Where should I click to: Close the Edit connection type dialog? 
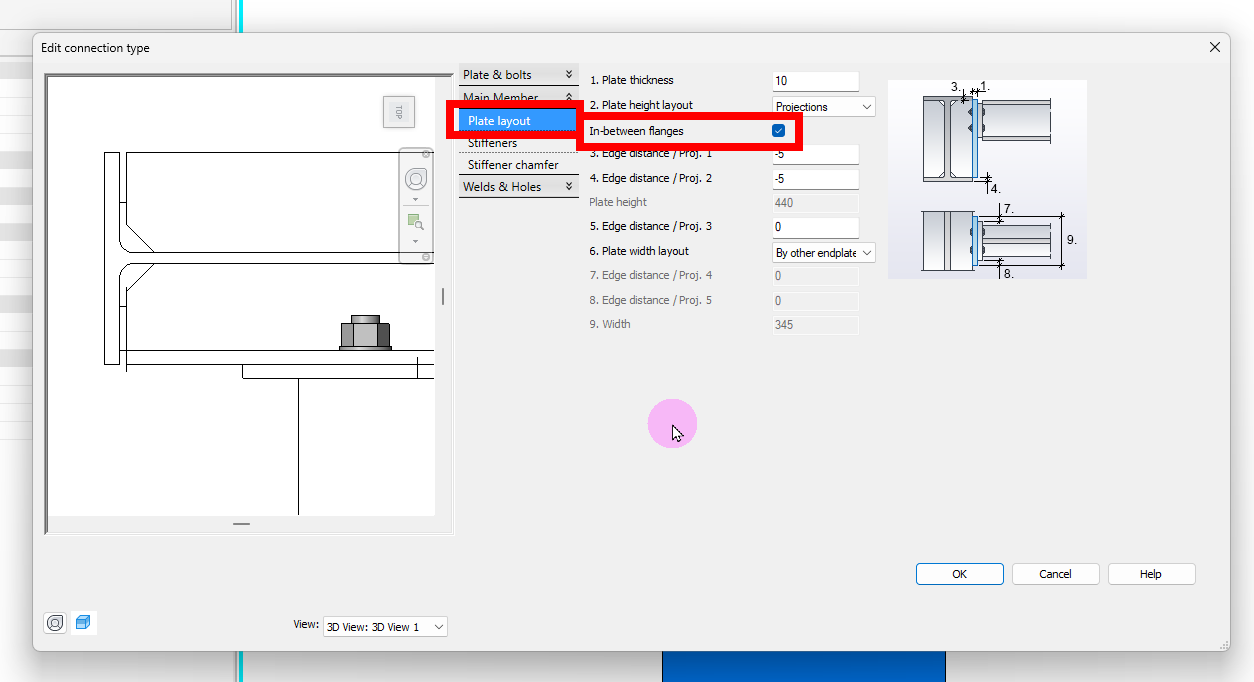point(1215,47)
